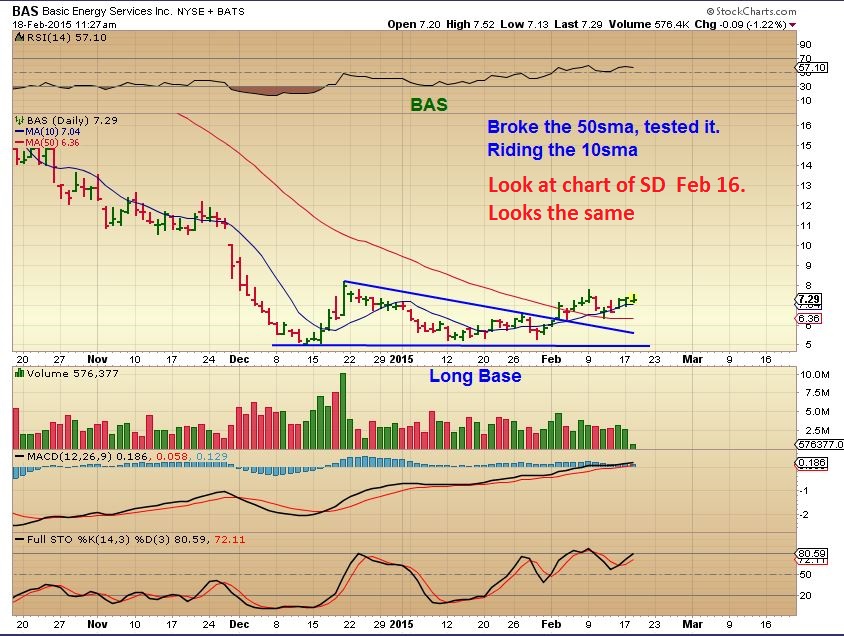Click the note 'Look at chart of SD Feb 16.'
The image size is (844, 636).
(617, 185)
